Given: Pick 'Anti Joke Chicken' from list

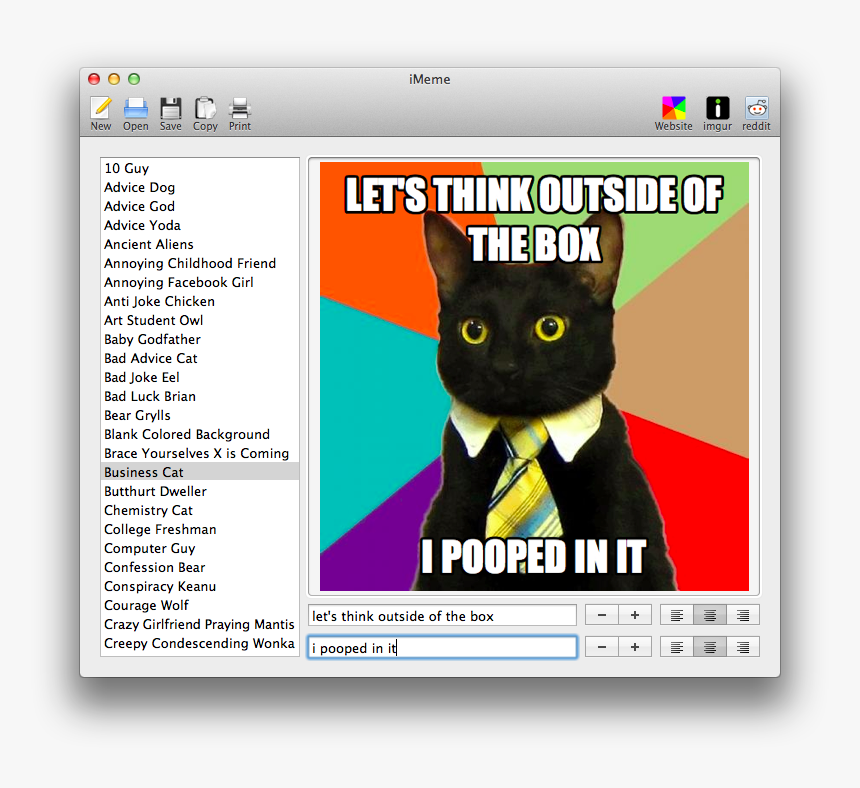Looking at the screenshot, I should [x=200, y=302].
